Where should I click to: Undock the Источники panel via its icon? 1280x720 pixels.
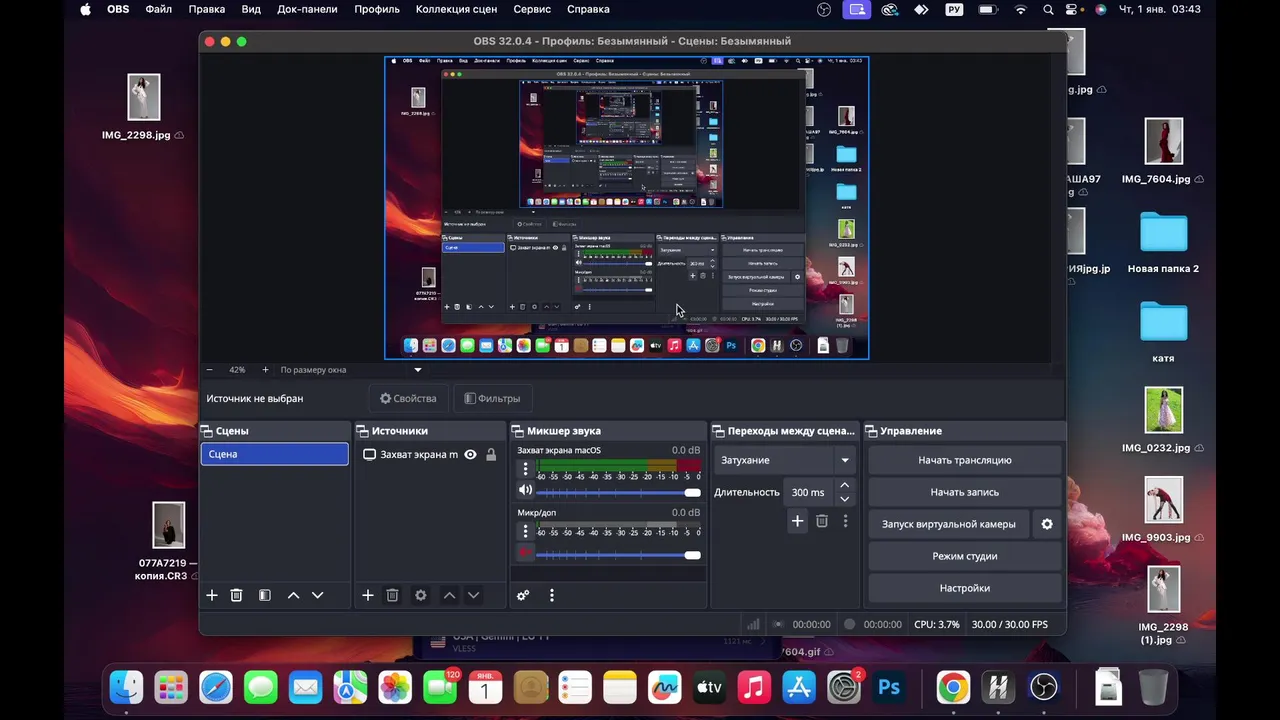point(363,431)
